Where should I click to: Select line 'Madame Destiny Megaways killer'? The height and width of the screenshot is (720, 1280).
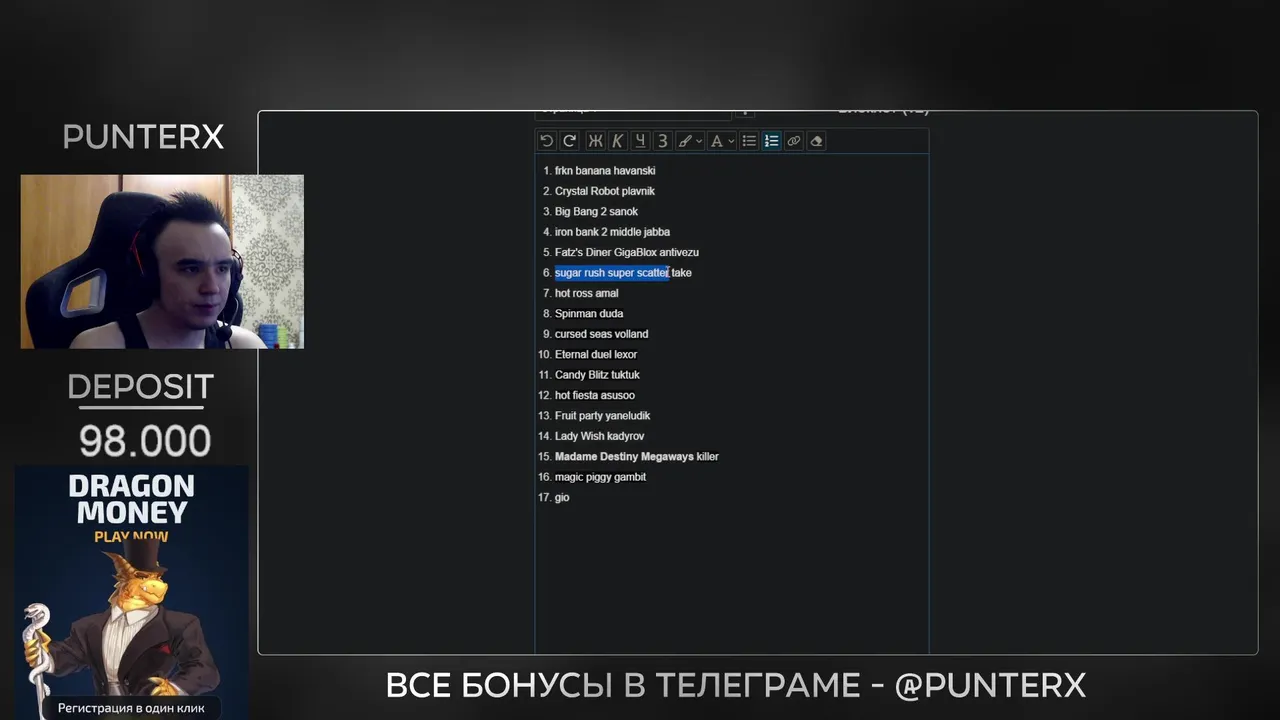(637, 457)
